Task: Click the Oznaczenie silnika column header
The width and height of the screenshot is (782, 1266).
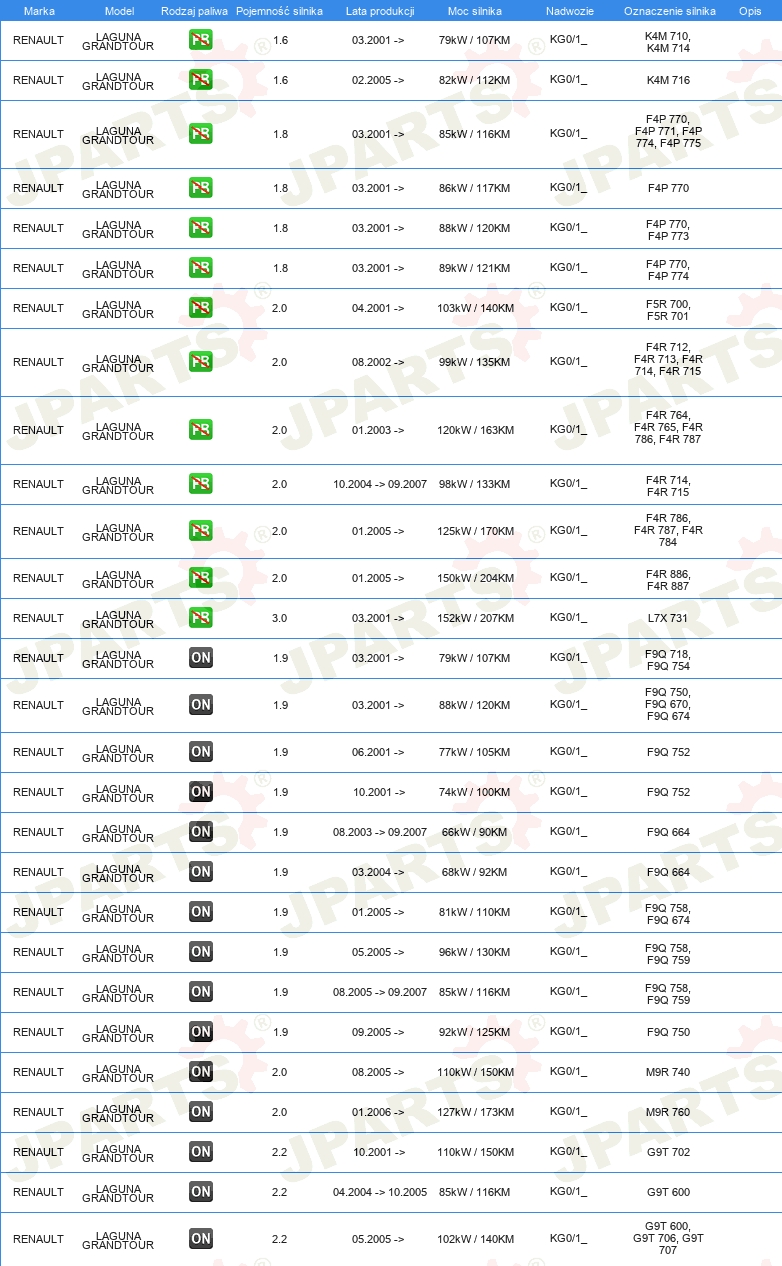Action: tap(669, 11)
